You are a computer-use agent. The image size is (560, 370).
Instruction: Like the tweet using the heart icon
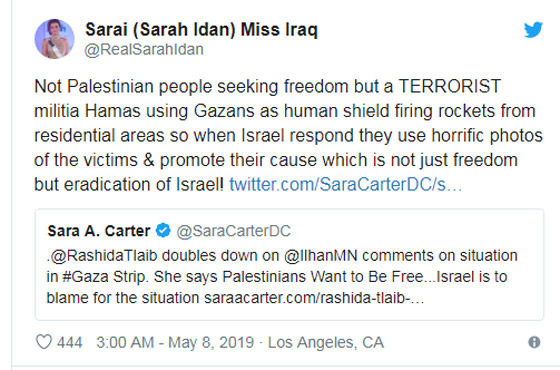[44, 342]
